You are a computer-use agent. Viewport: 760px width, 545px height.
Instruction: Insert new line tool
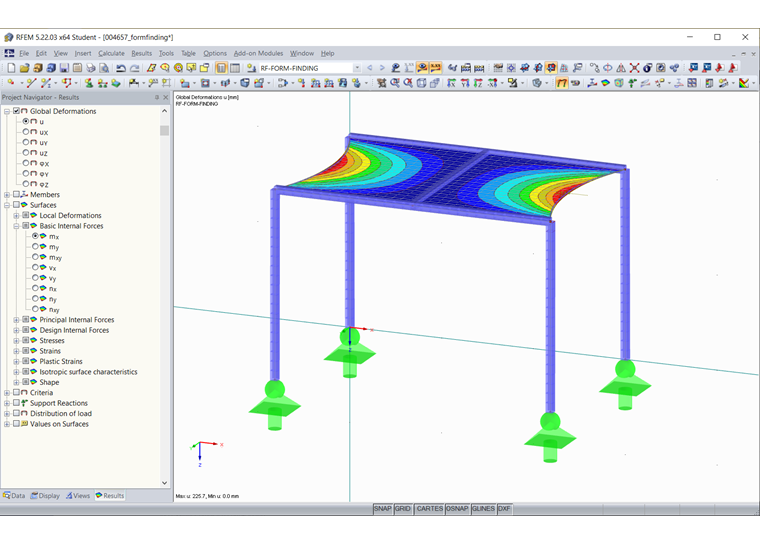pos(31,83)
